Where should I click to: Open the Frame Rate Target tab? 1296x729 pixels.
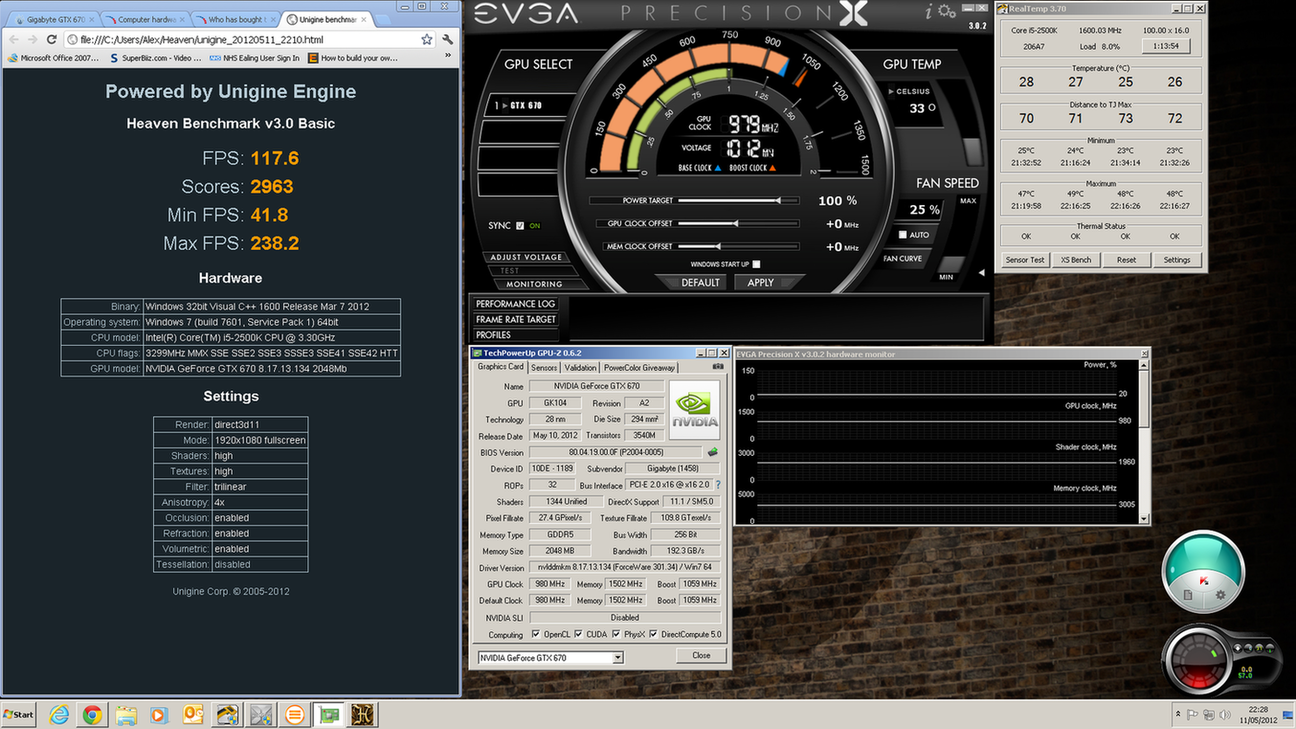tap(515, 320)
